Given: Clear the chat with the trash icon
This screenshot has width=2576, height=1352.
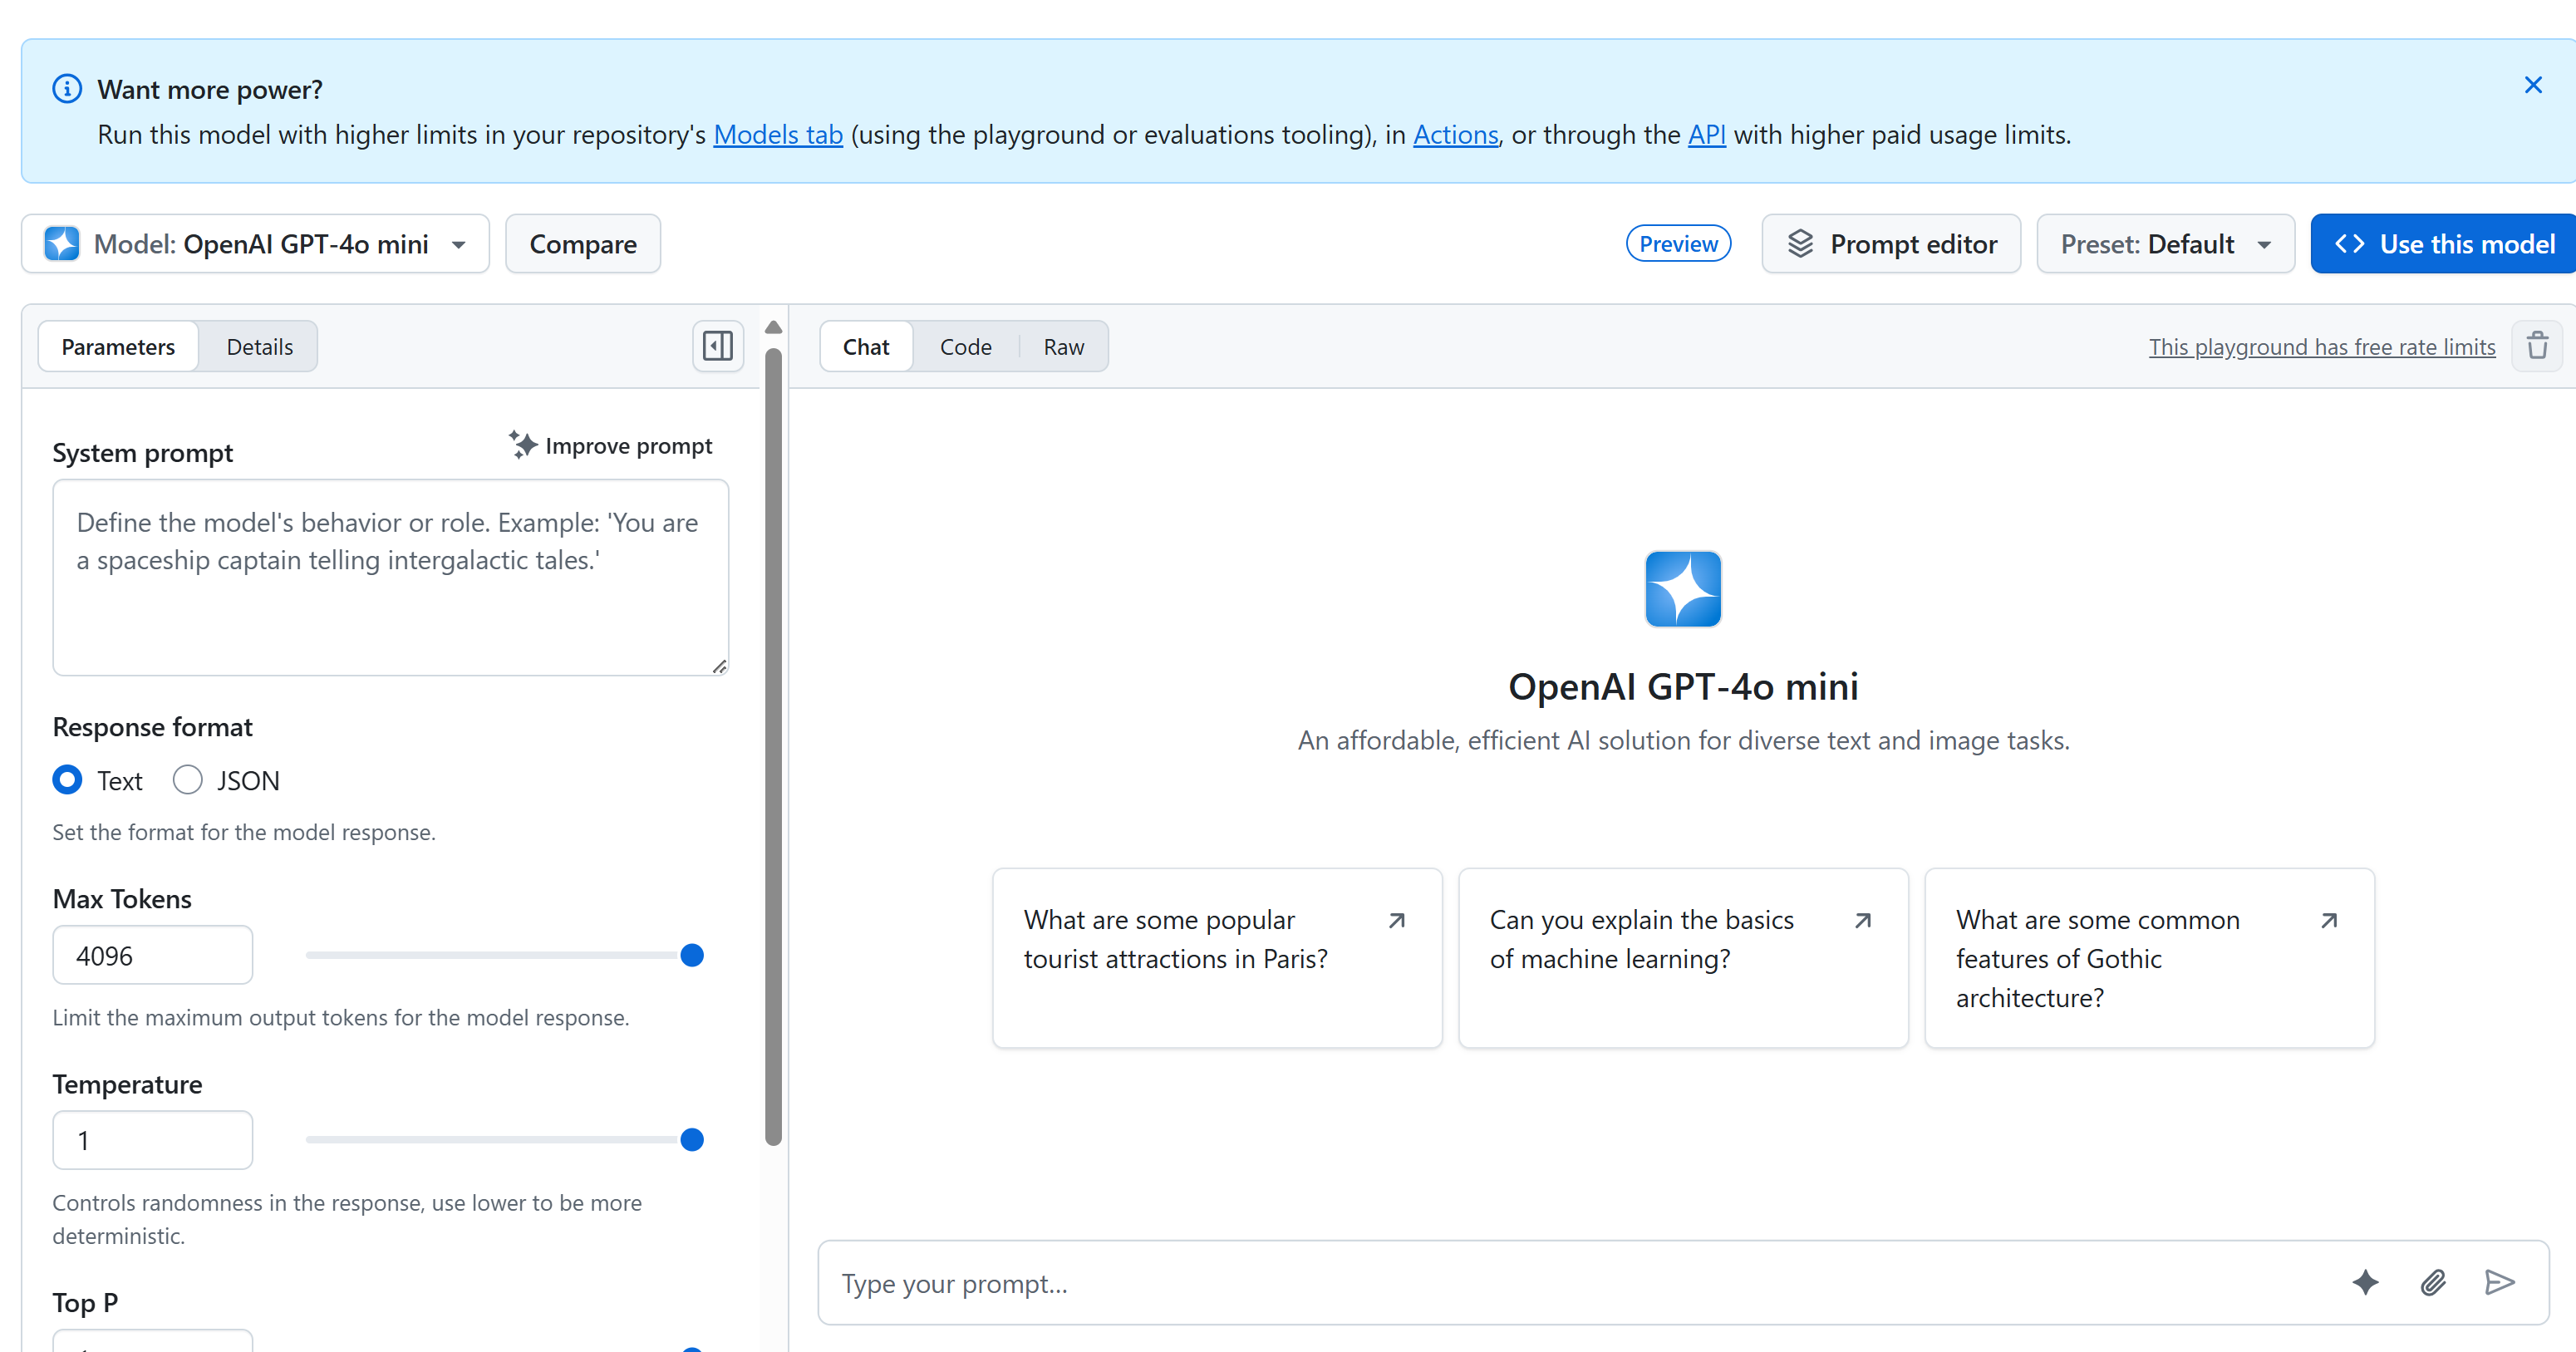Looking at the screenshot, I should (2537, 345).
